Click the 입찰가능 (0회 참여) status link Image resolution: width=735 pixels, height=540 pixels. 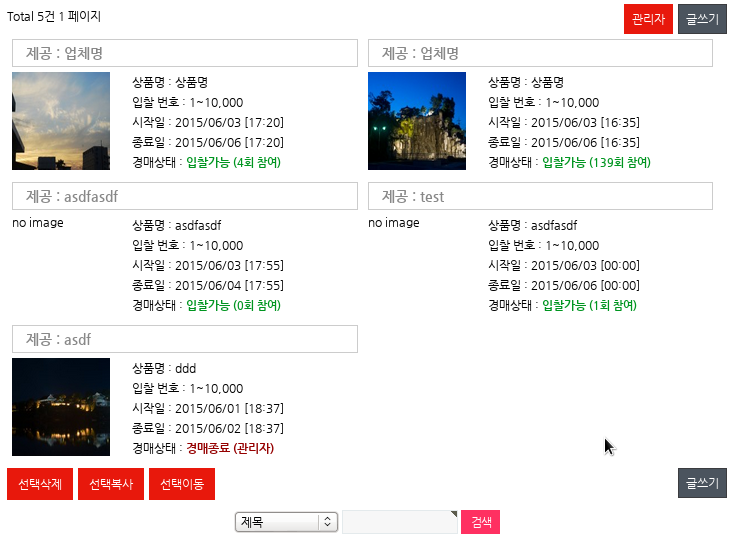click(233, 305)
